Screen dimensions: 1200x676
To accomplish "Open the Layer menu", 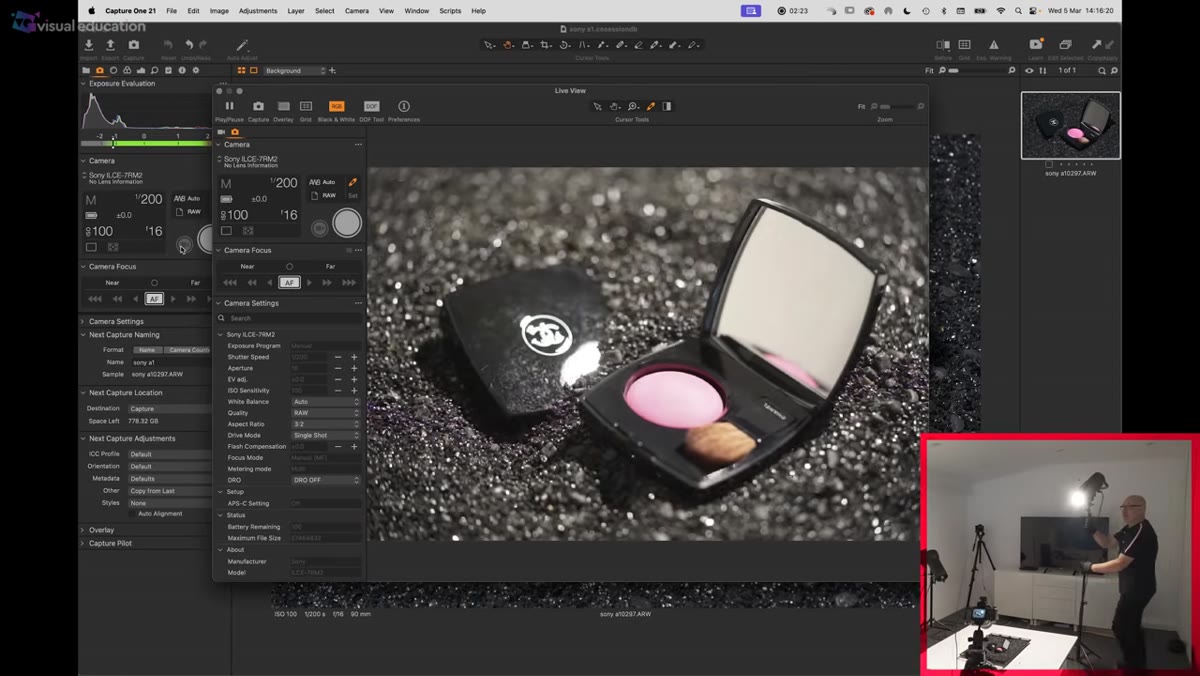I will point(296,11).
